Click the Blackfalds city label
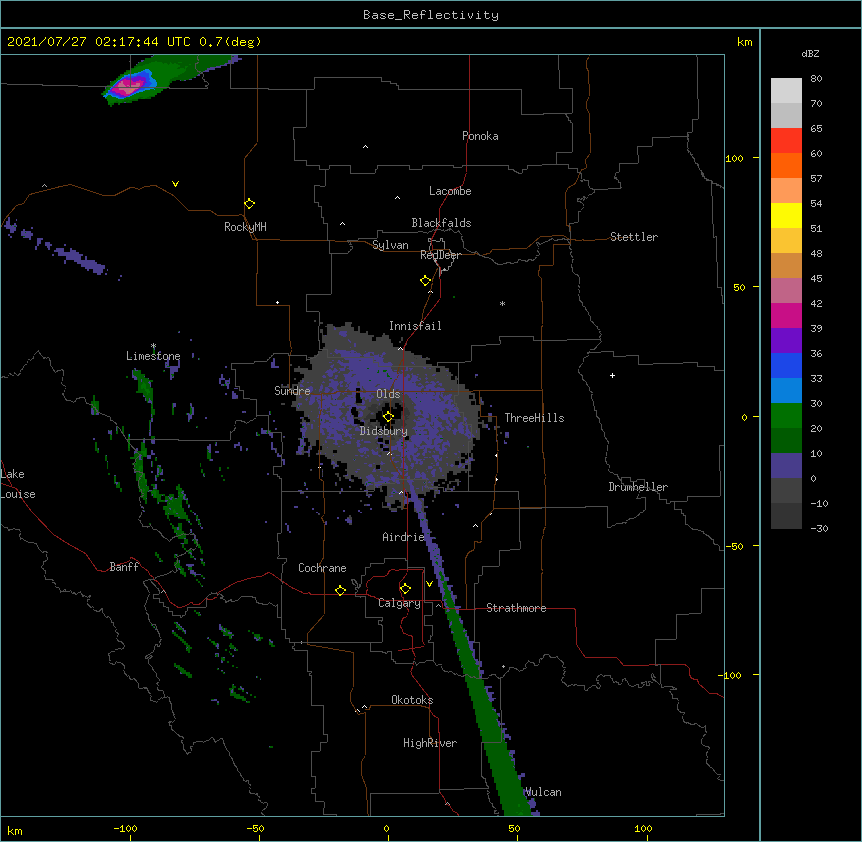Image resolution: width=862 pixels, height=842 pixels. 441,223
